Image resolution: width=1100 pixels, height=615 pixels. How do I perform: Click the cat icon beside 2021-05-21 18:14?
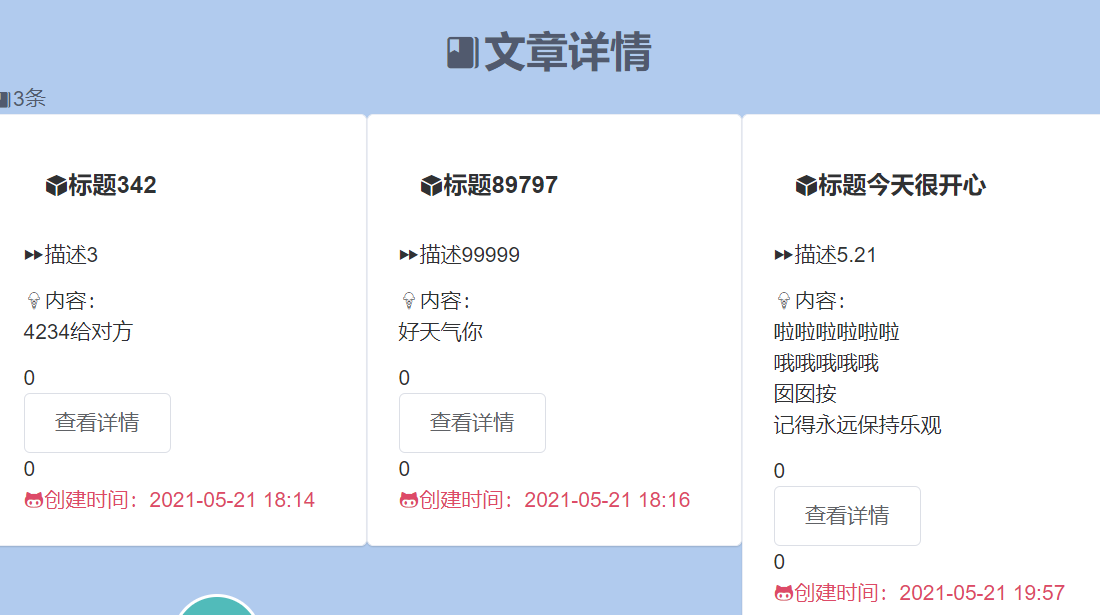[x=34, y=501]
